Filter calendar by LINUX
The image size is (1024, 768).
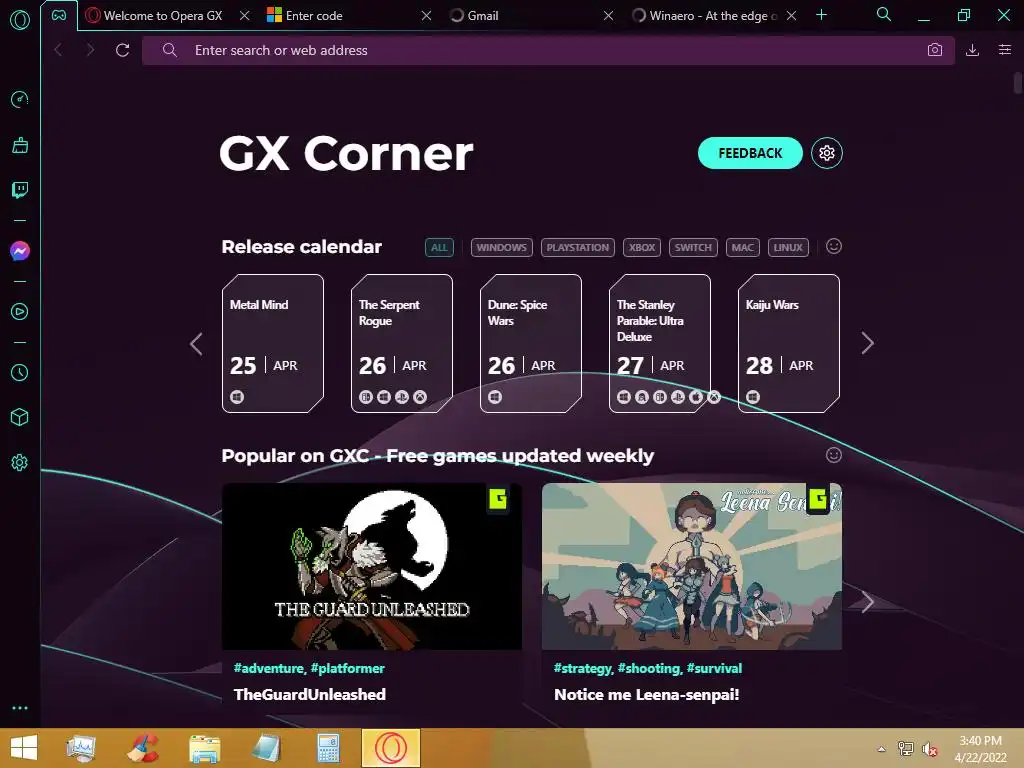coord(788,248)
